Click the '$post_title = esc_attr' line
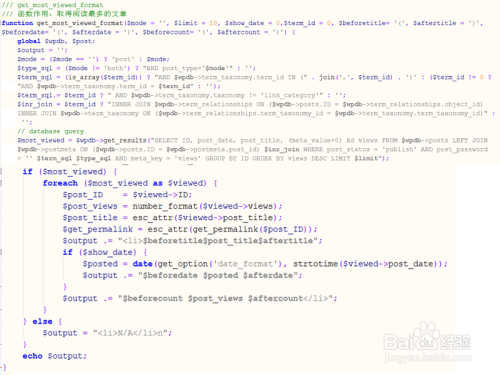 click(x=172, y=218)
